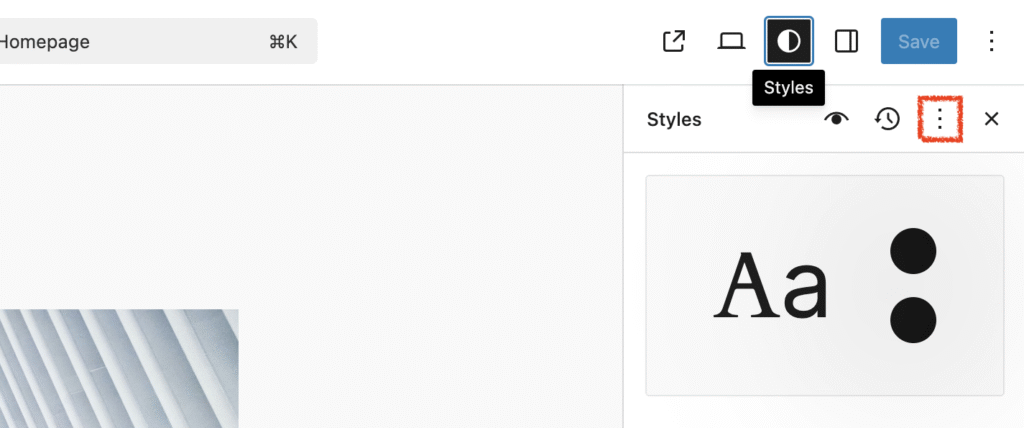Open the Style Book eye icon
Screen dimensions: 1024x428
[836, 119]
